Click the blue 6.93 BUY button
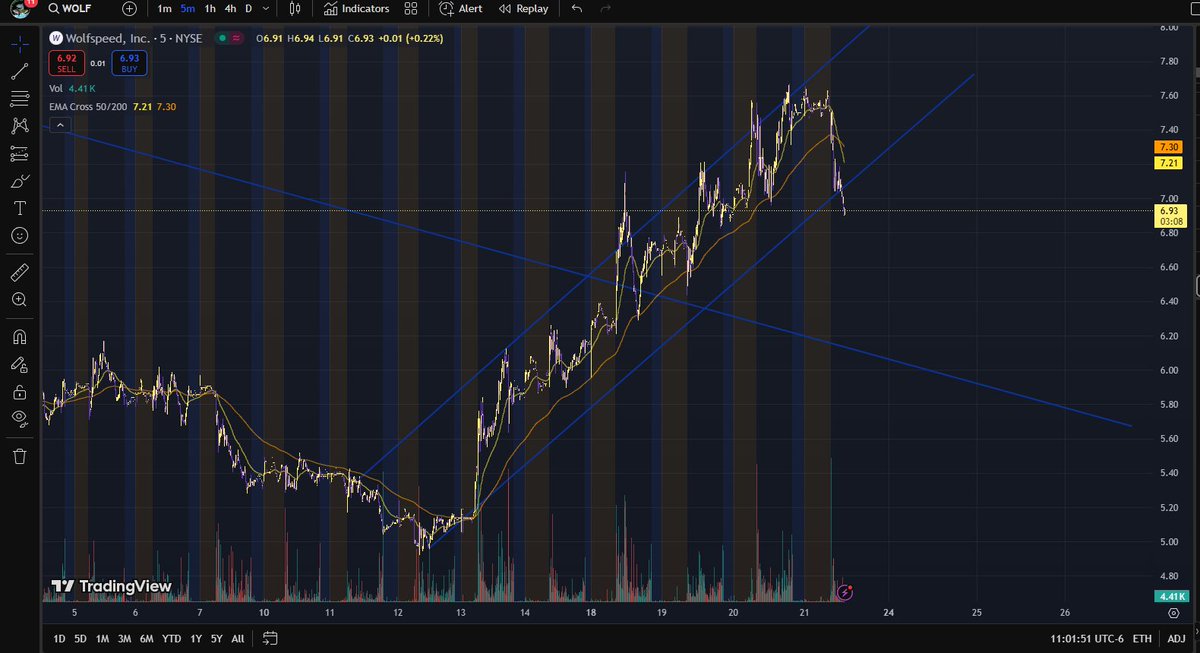The width and height of the screenshot is (1200, 653). (130, 63)
